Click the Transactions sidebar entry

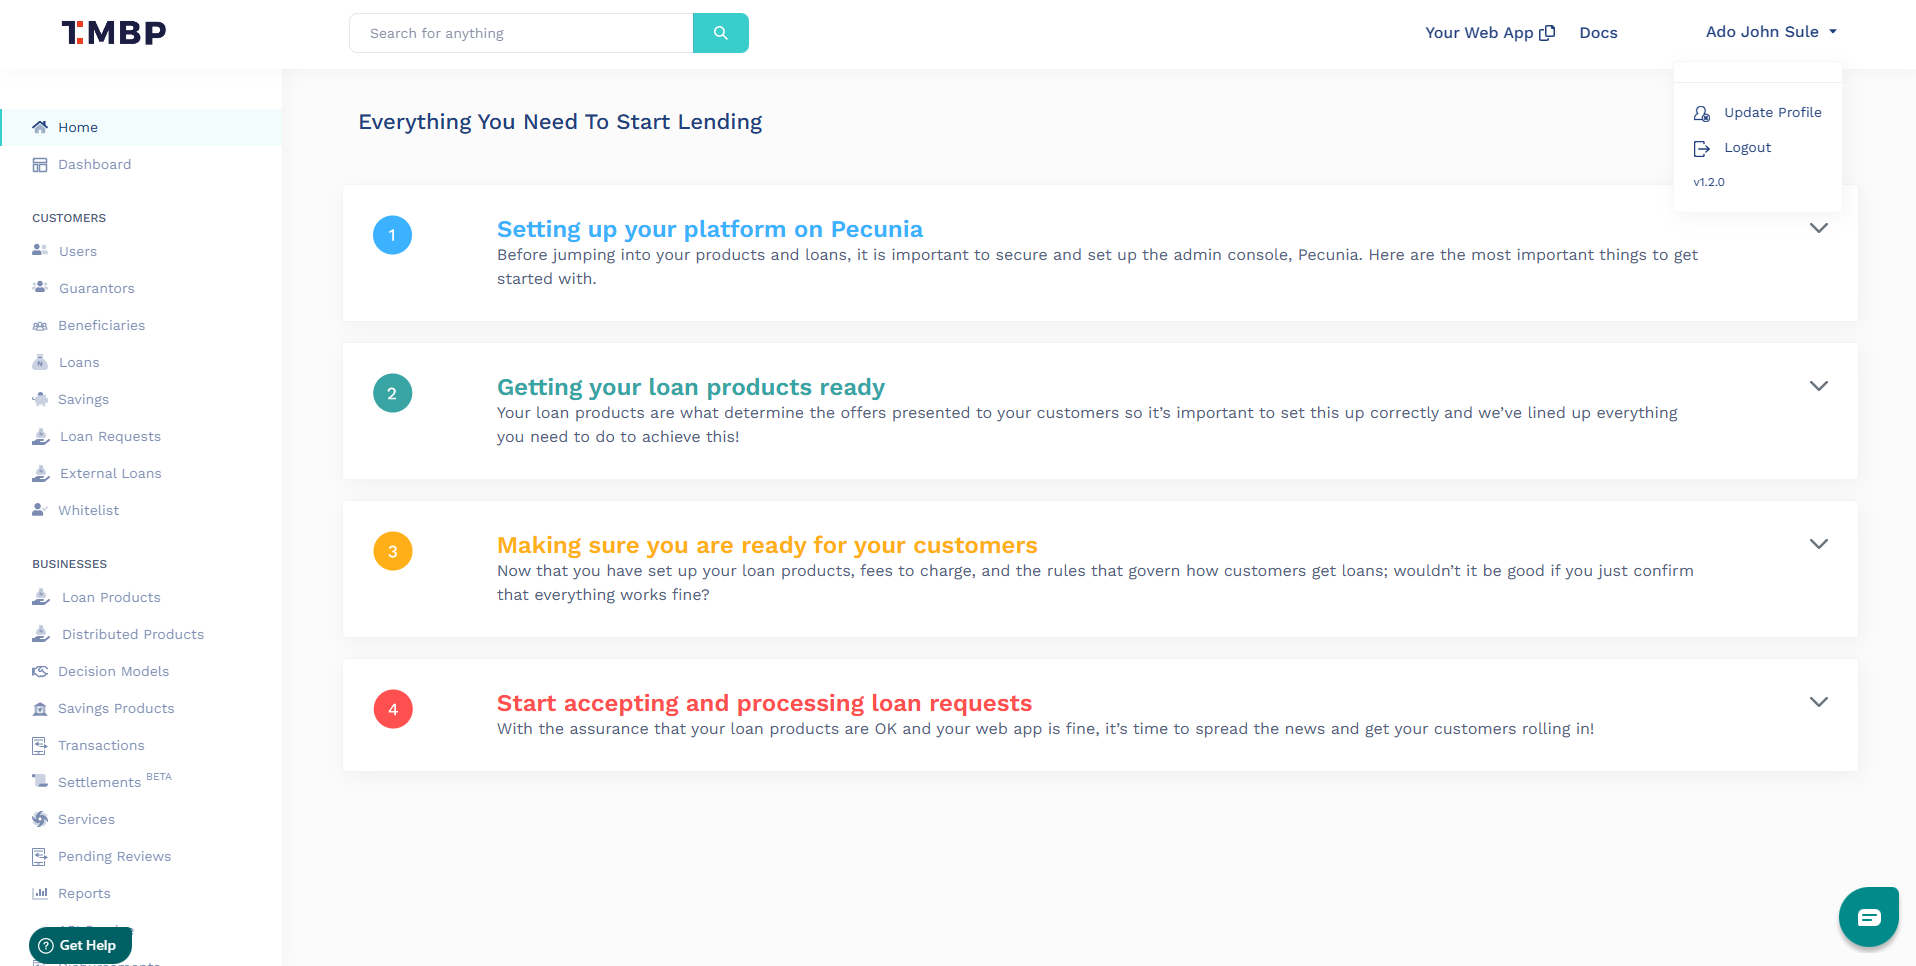[101, 745]
